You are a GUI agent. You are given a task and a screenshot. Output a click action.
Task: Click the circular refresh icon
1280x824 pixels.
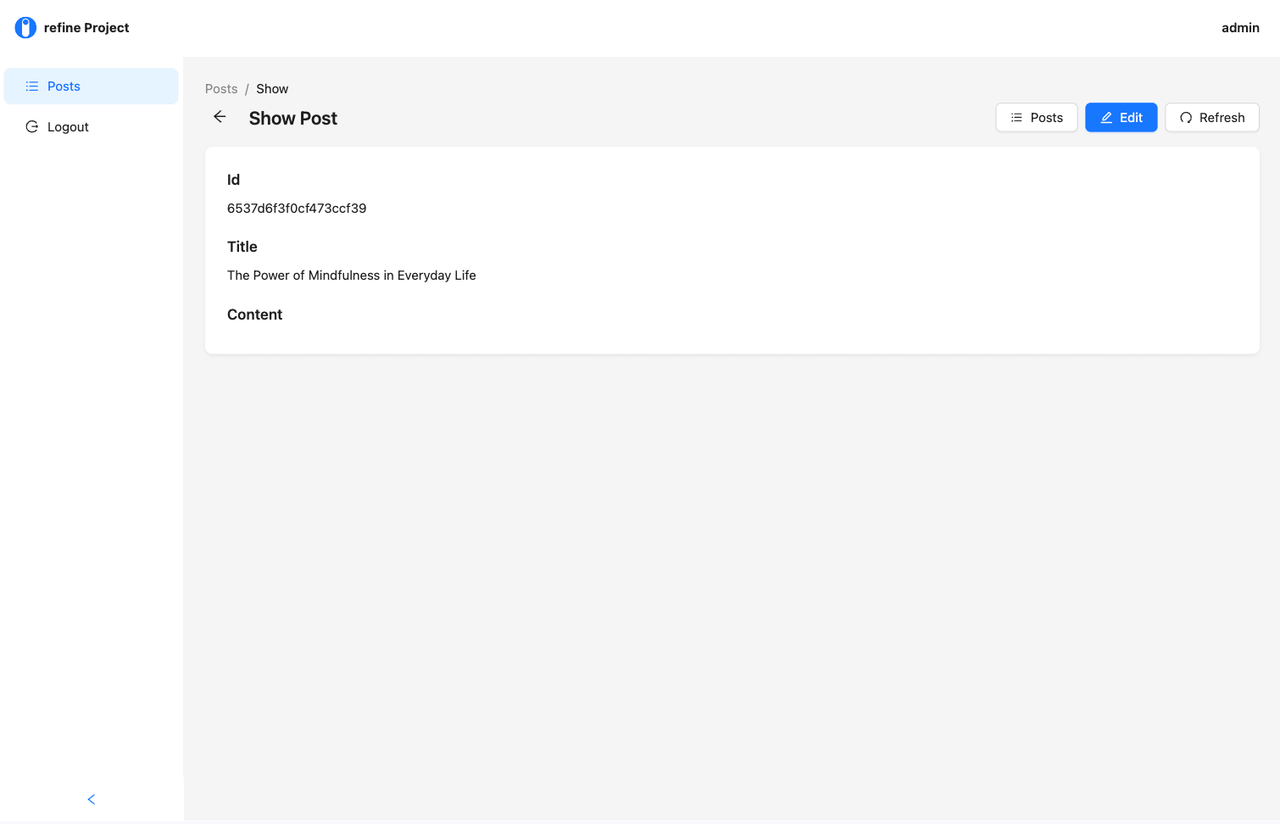(x=1186, y=118)
